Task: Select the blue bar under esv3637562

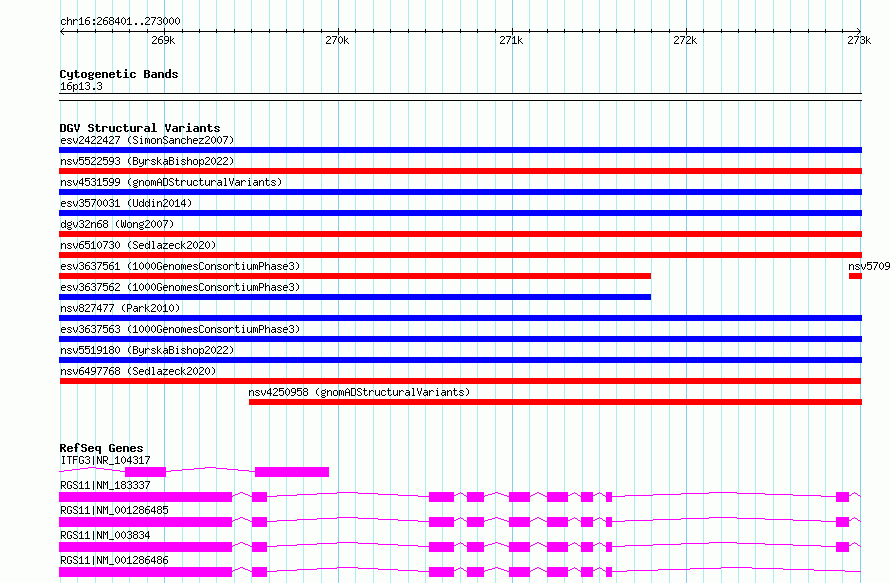Action: click(x=355, y=297)
